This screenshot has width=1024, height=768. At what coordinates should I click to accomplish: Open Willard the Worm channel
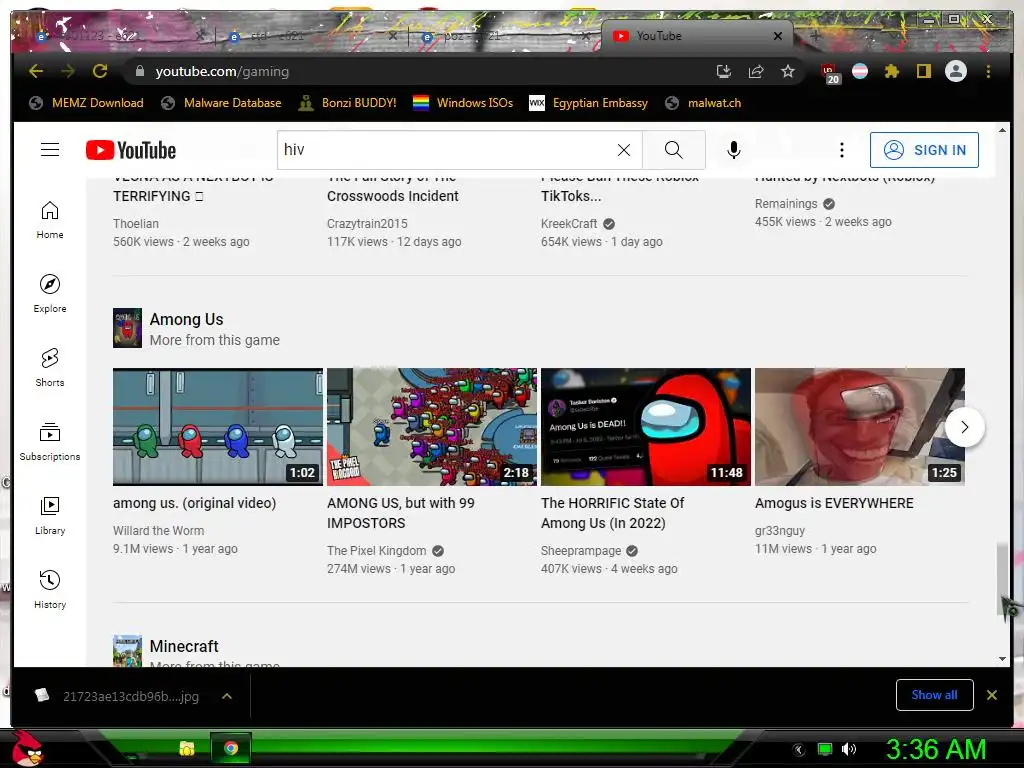[x=158, y=530]
